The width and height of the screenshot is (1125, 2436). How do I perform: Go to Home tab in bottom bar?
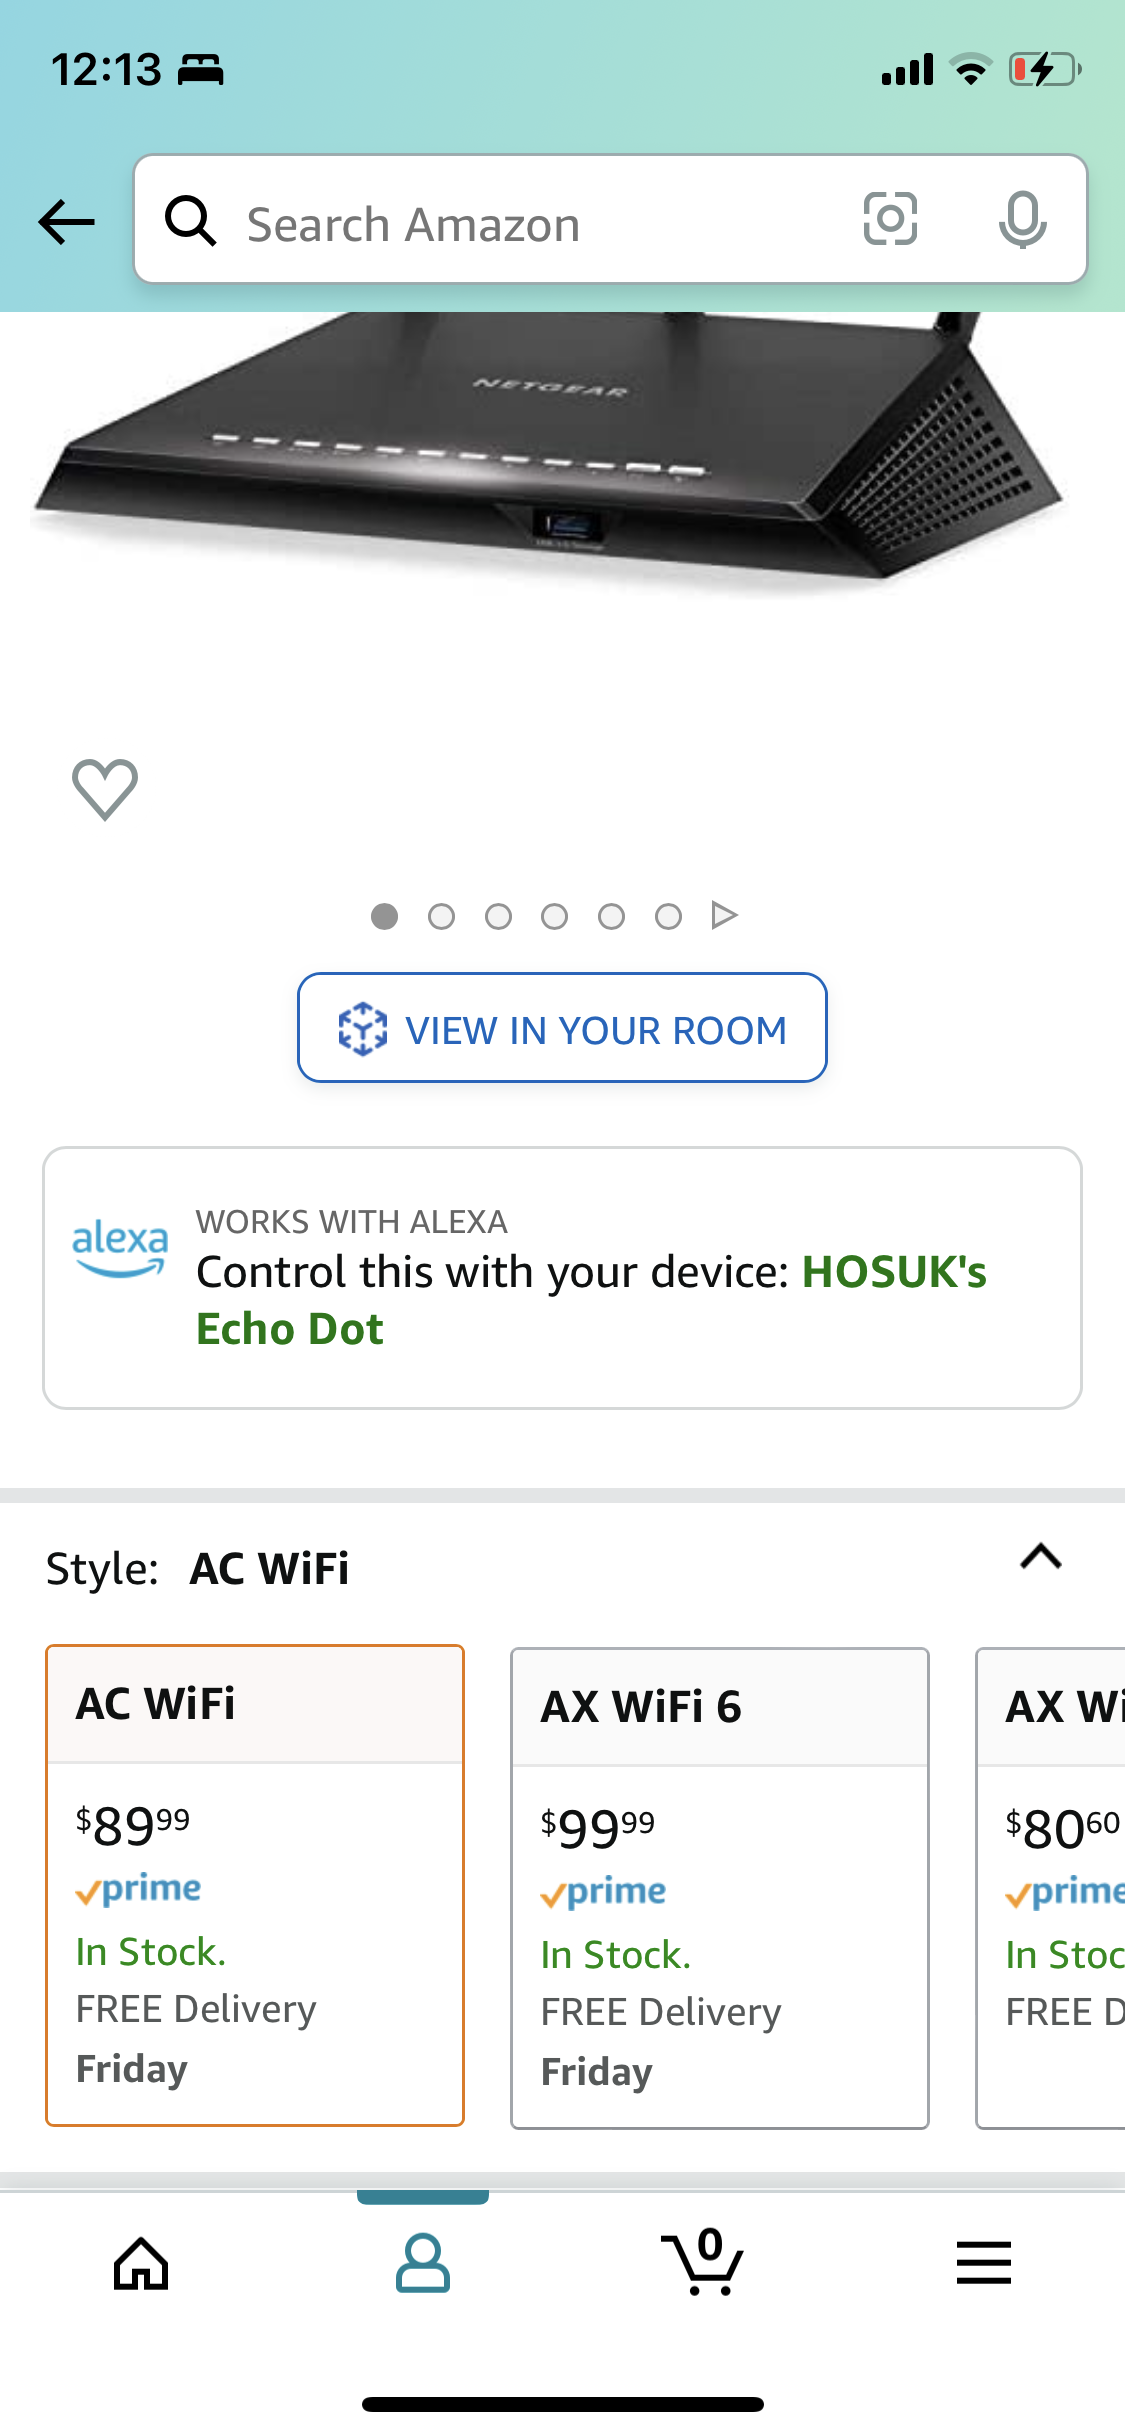tap(141, 2263)
